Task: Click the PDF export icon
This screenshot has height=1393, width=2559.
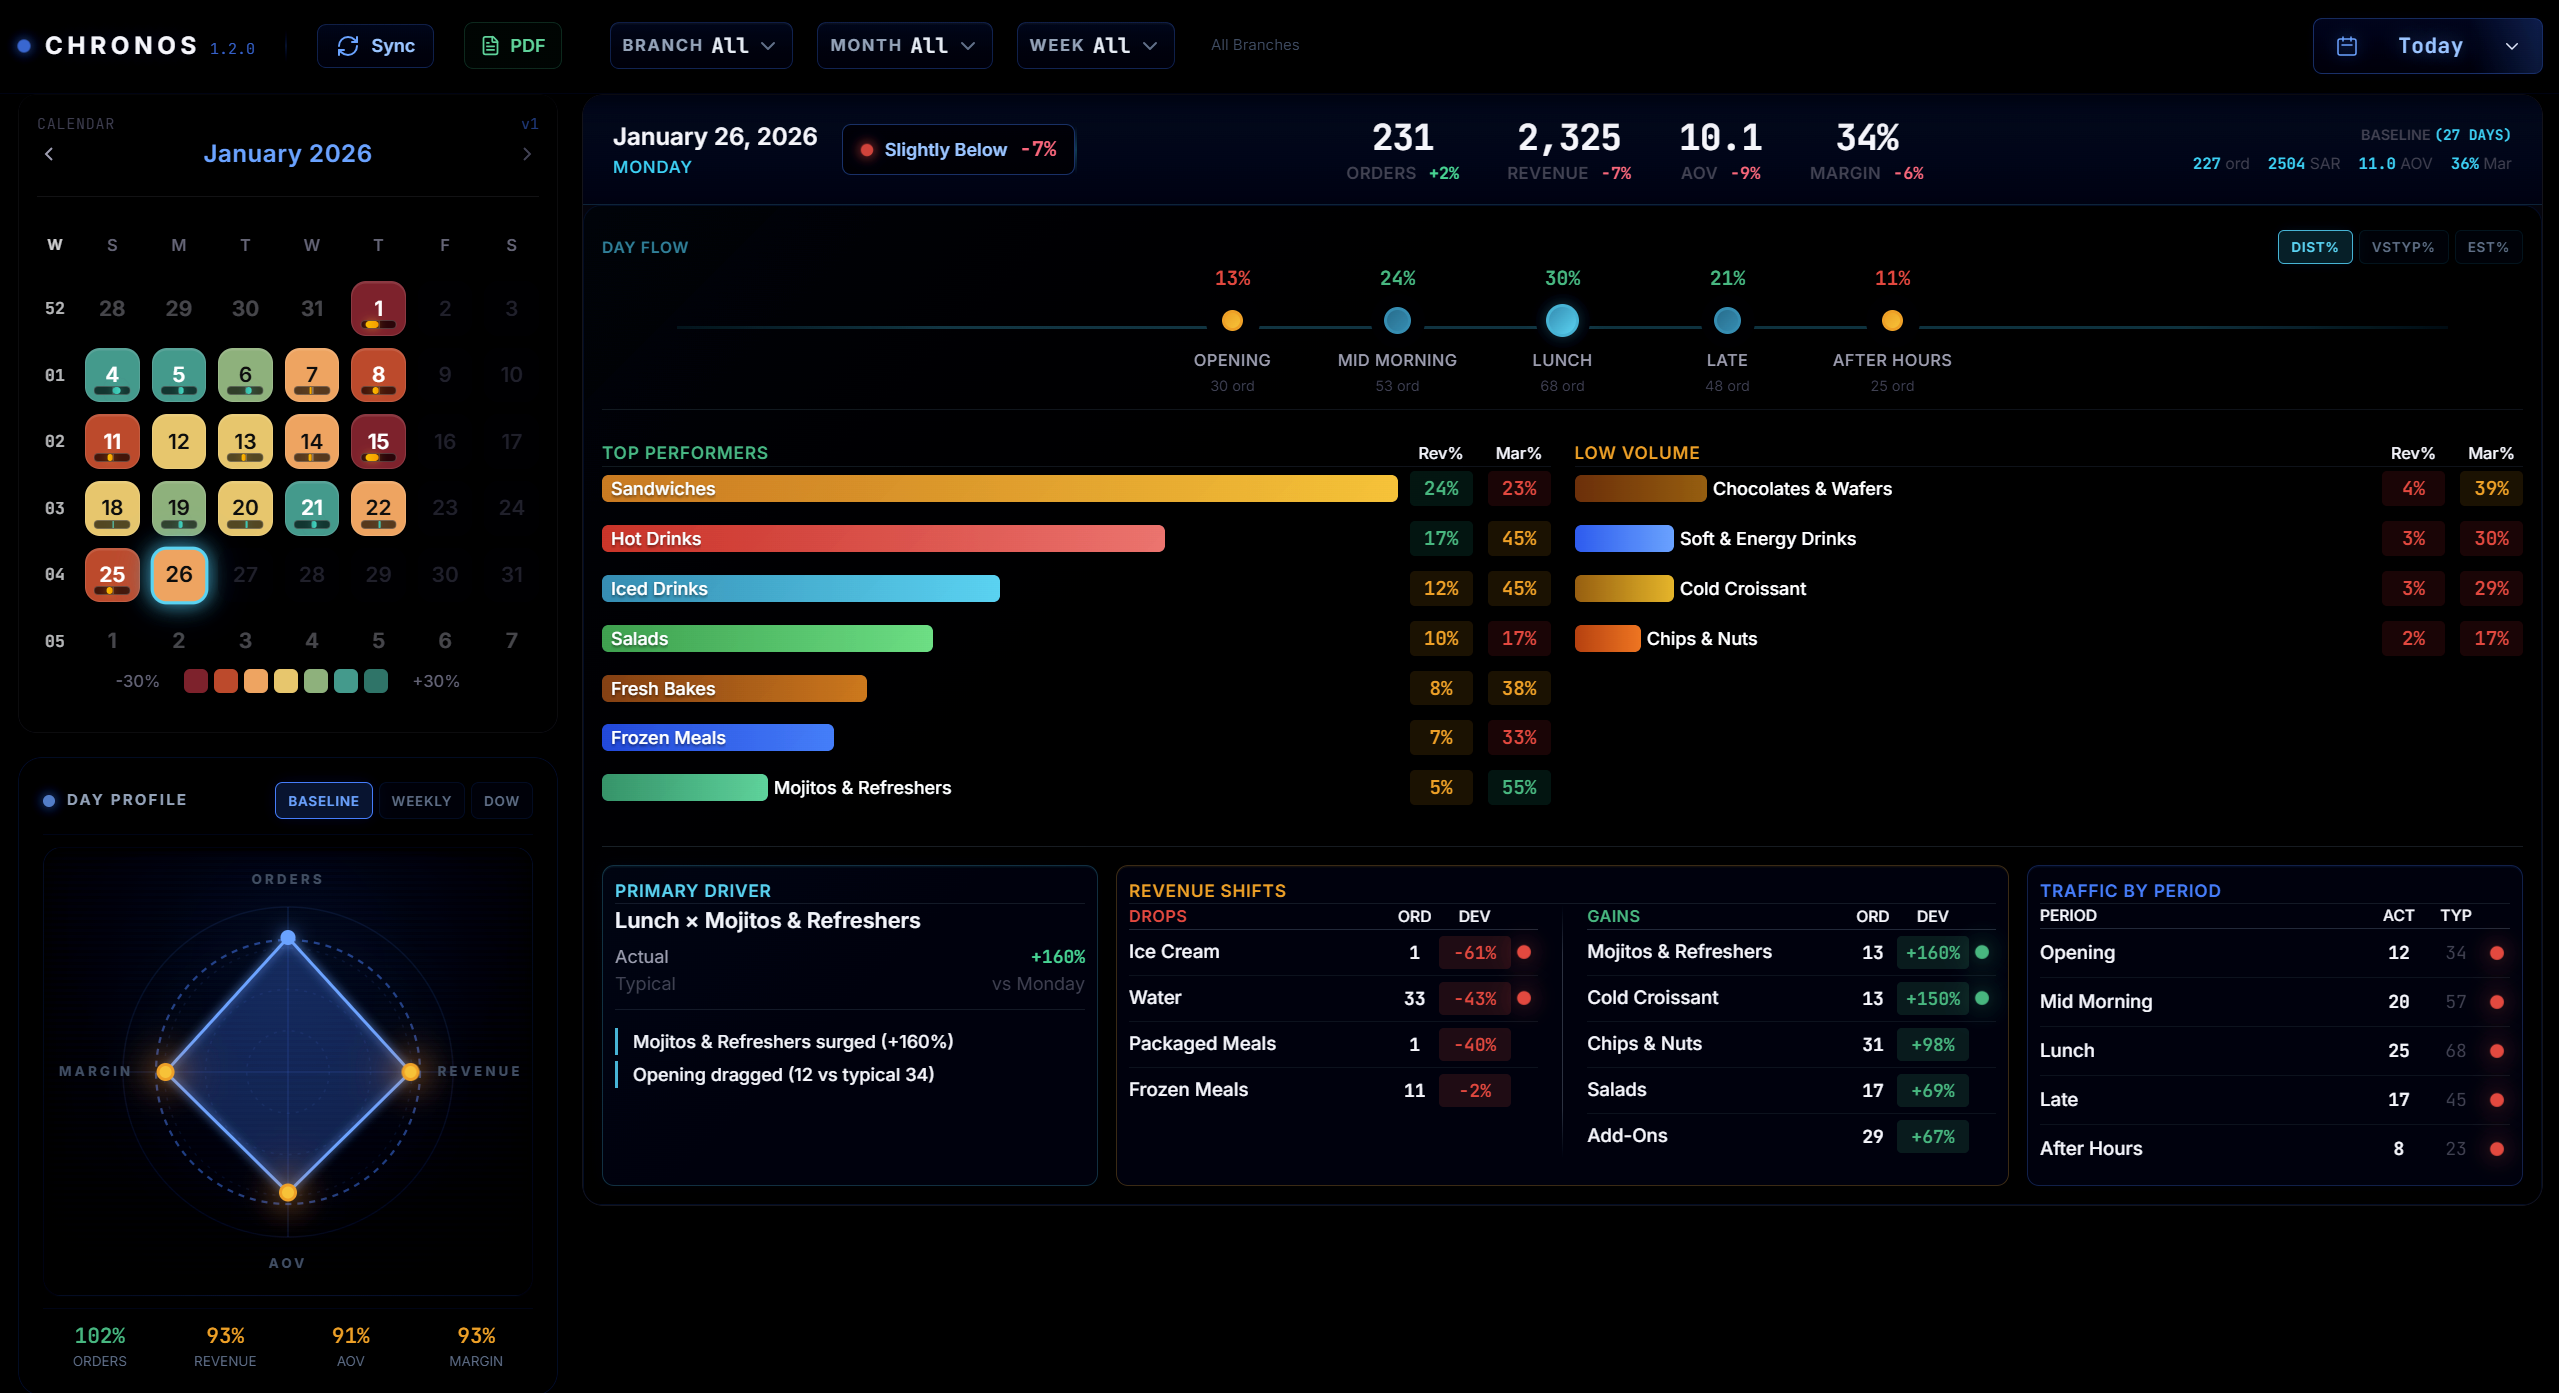Action: pyautogui.click(x=489, y=45)
